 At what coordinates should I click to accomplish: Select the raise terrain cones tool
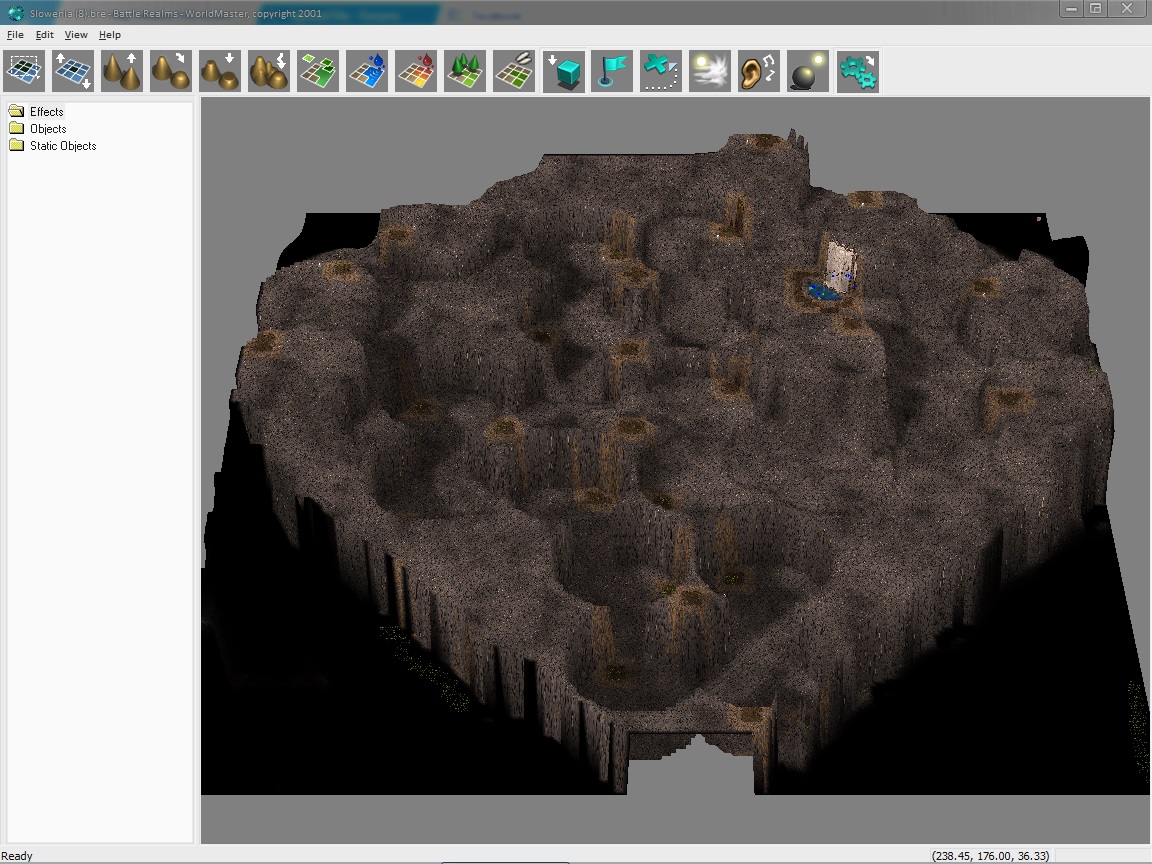[x=122, y=71]
